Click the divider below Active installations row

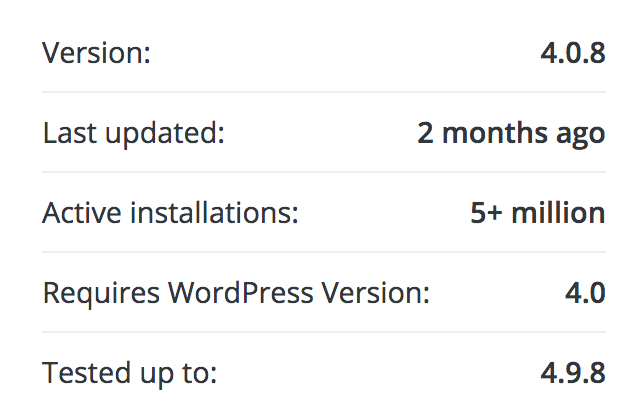click(x=324, y=252)
